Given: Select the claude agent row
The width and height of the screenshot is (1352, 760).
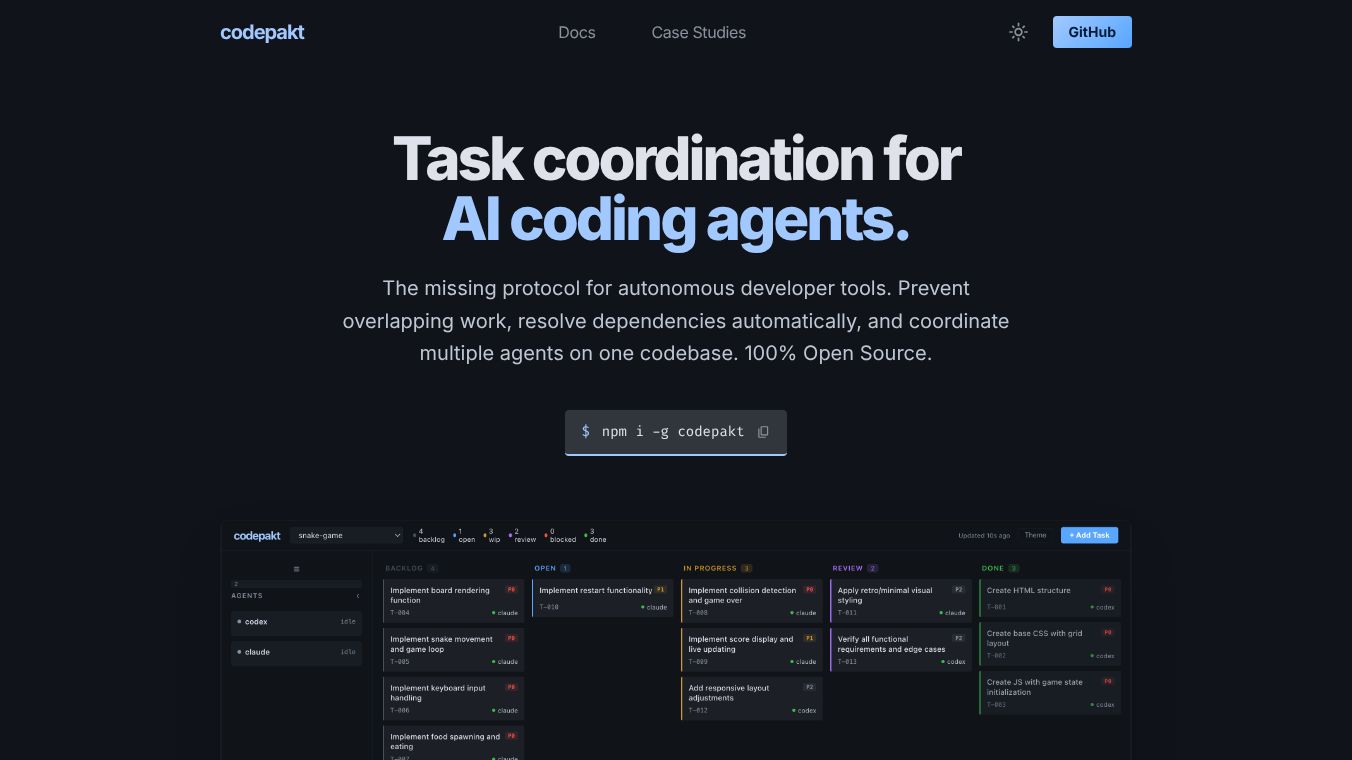Looking at the screenshot, I should coord(297,652).
